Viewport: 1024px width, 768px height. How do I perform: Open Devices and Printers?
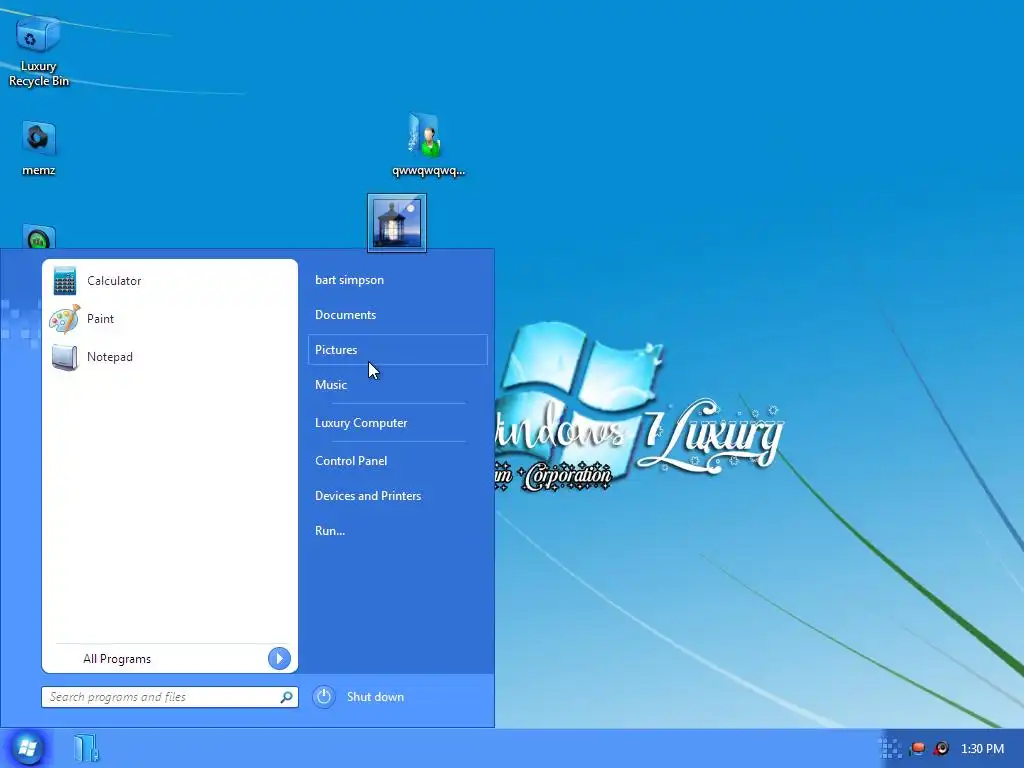pyautogui.click(x=397, y=496)
